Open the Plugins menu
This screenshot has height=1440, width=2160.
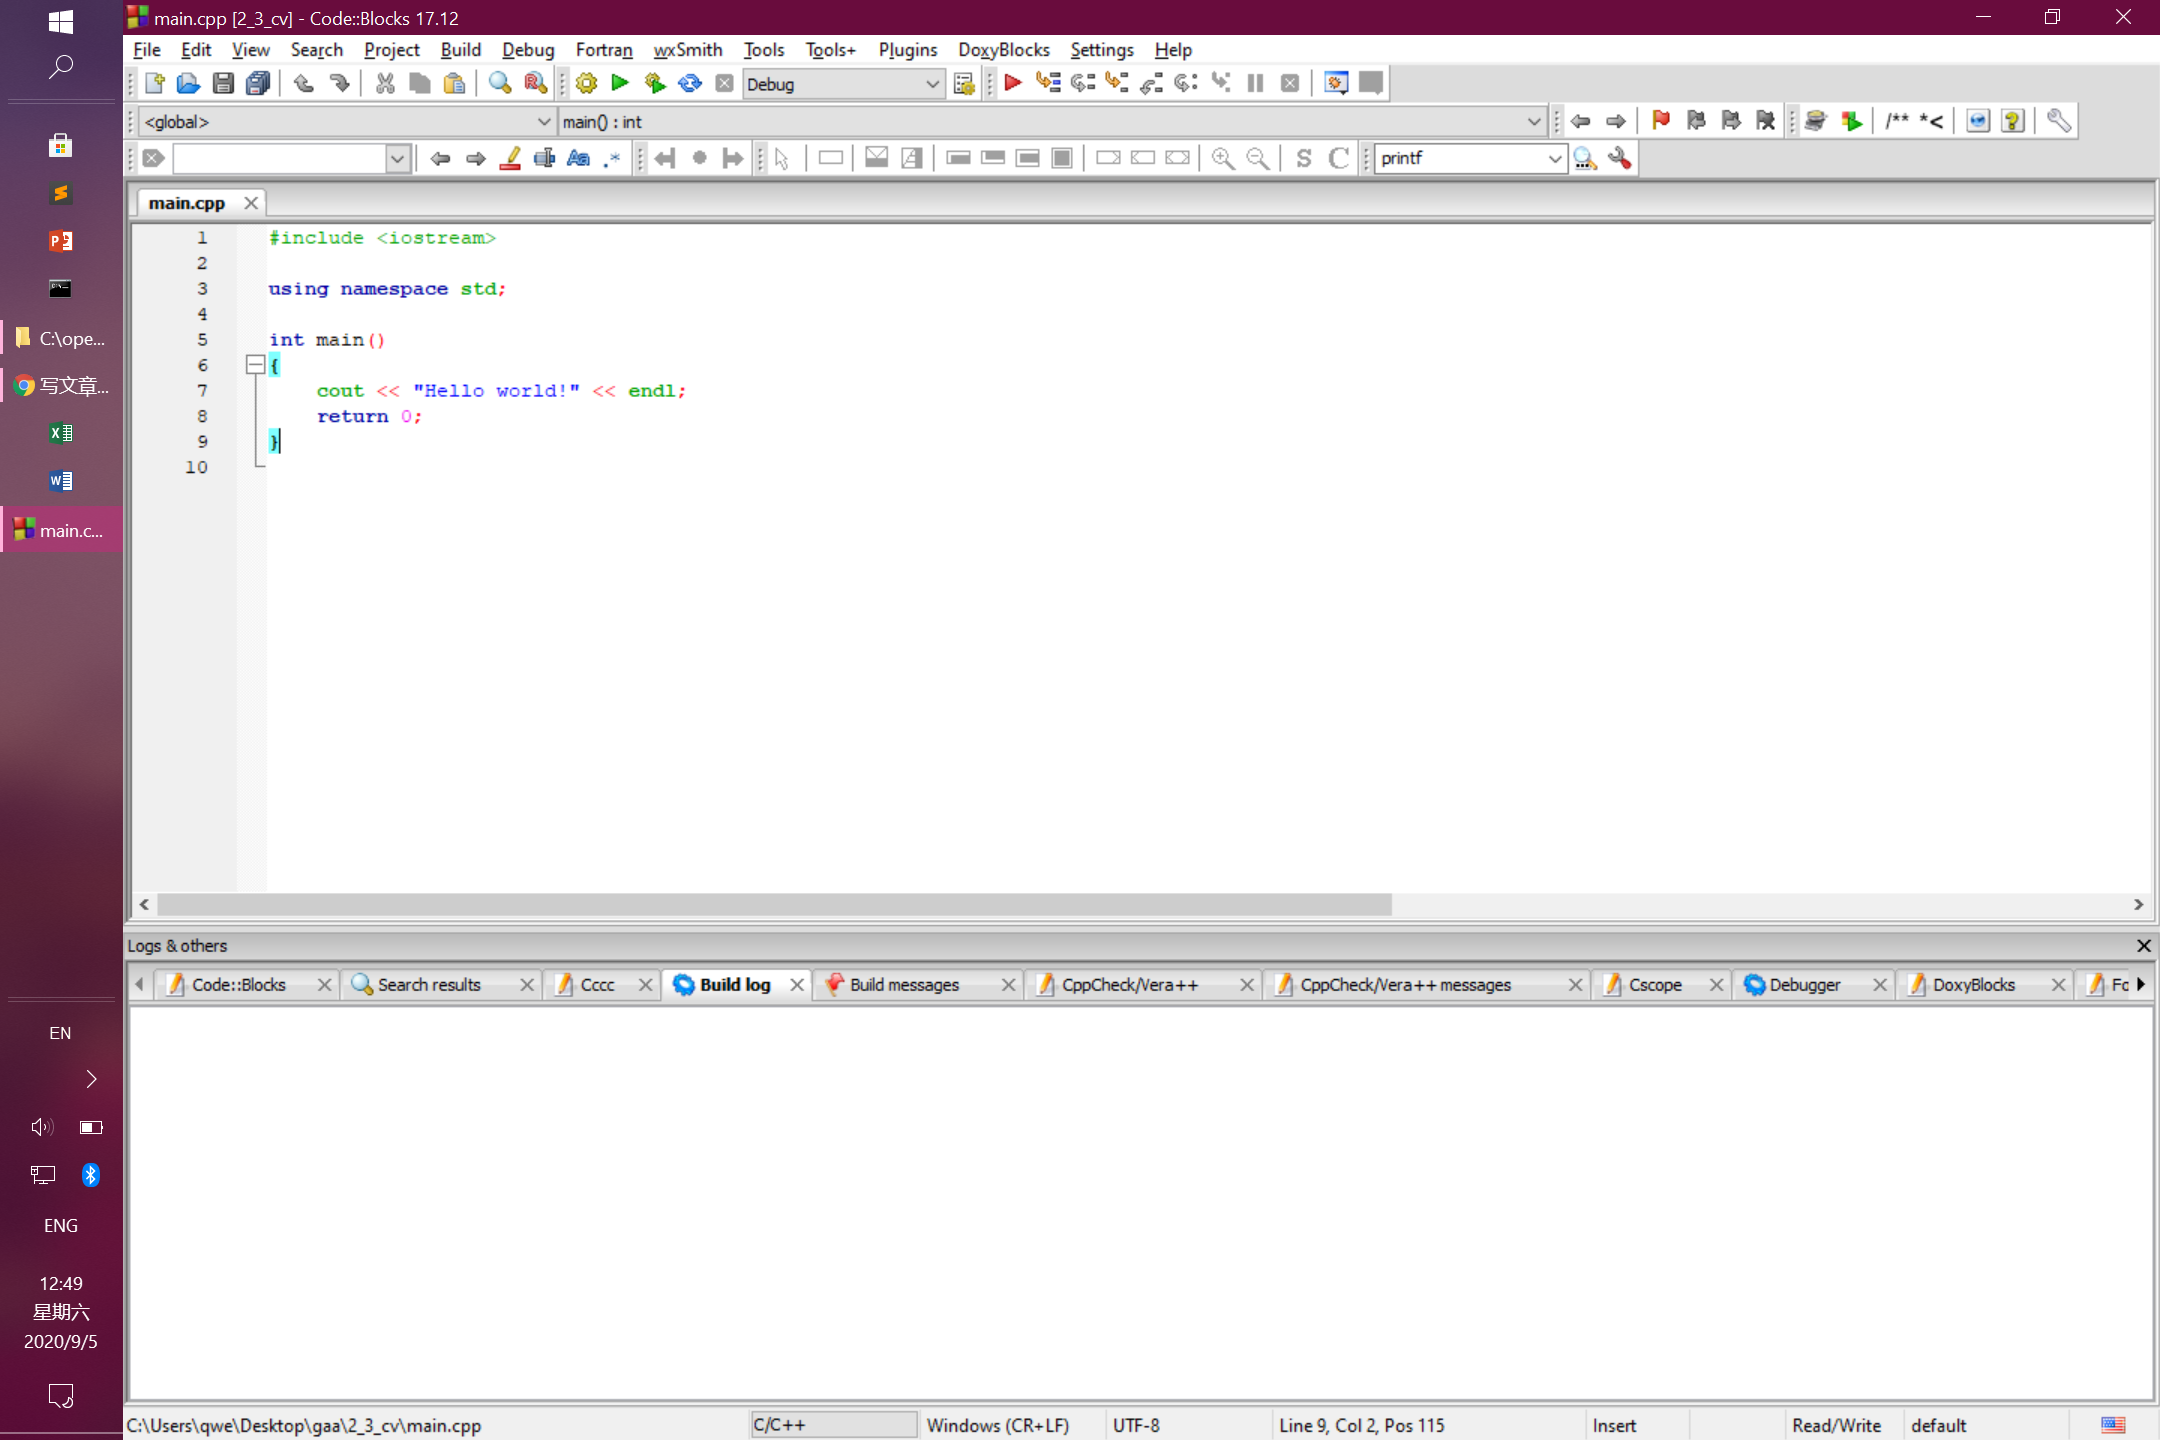coord(907,50)
